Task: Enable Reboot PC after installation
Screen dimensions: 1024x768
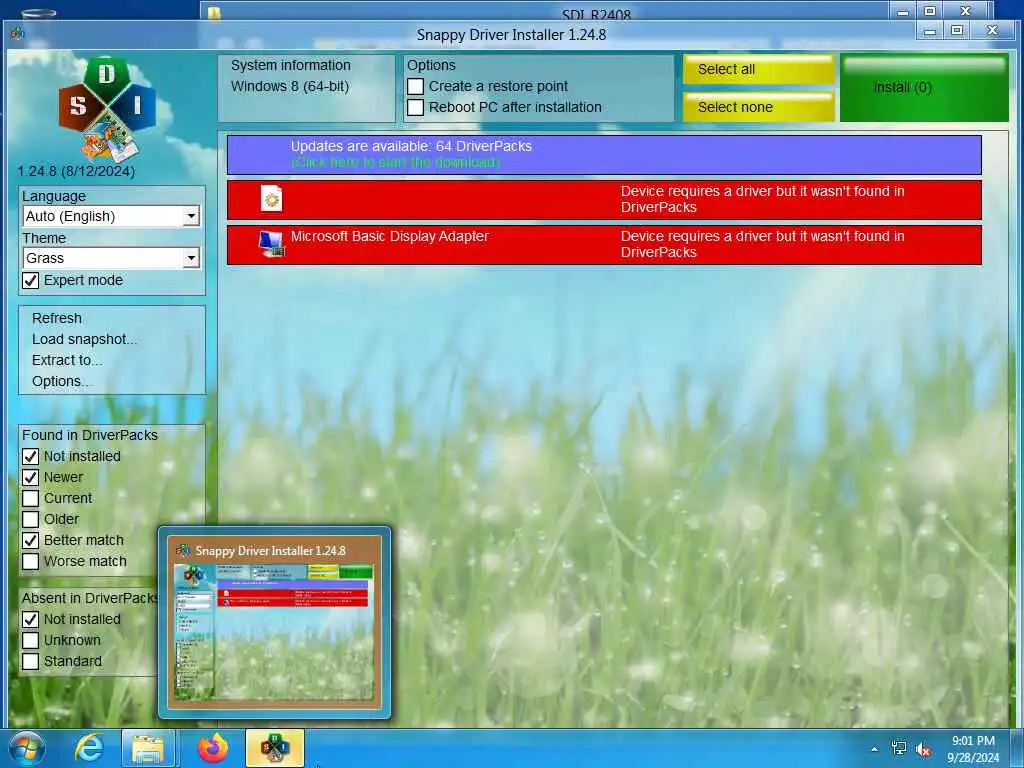Action: pyautogui.click(x=415, y=107)
